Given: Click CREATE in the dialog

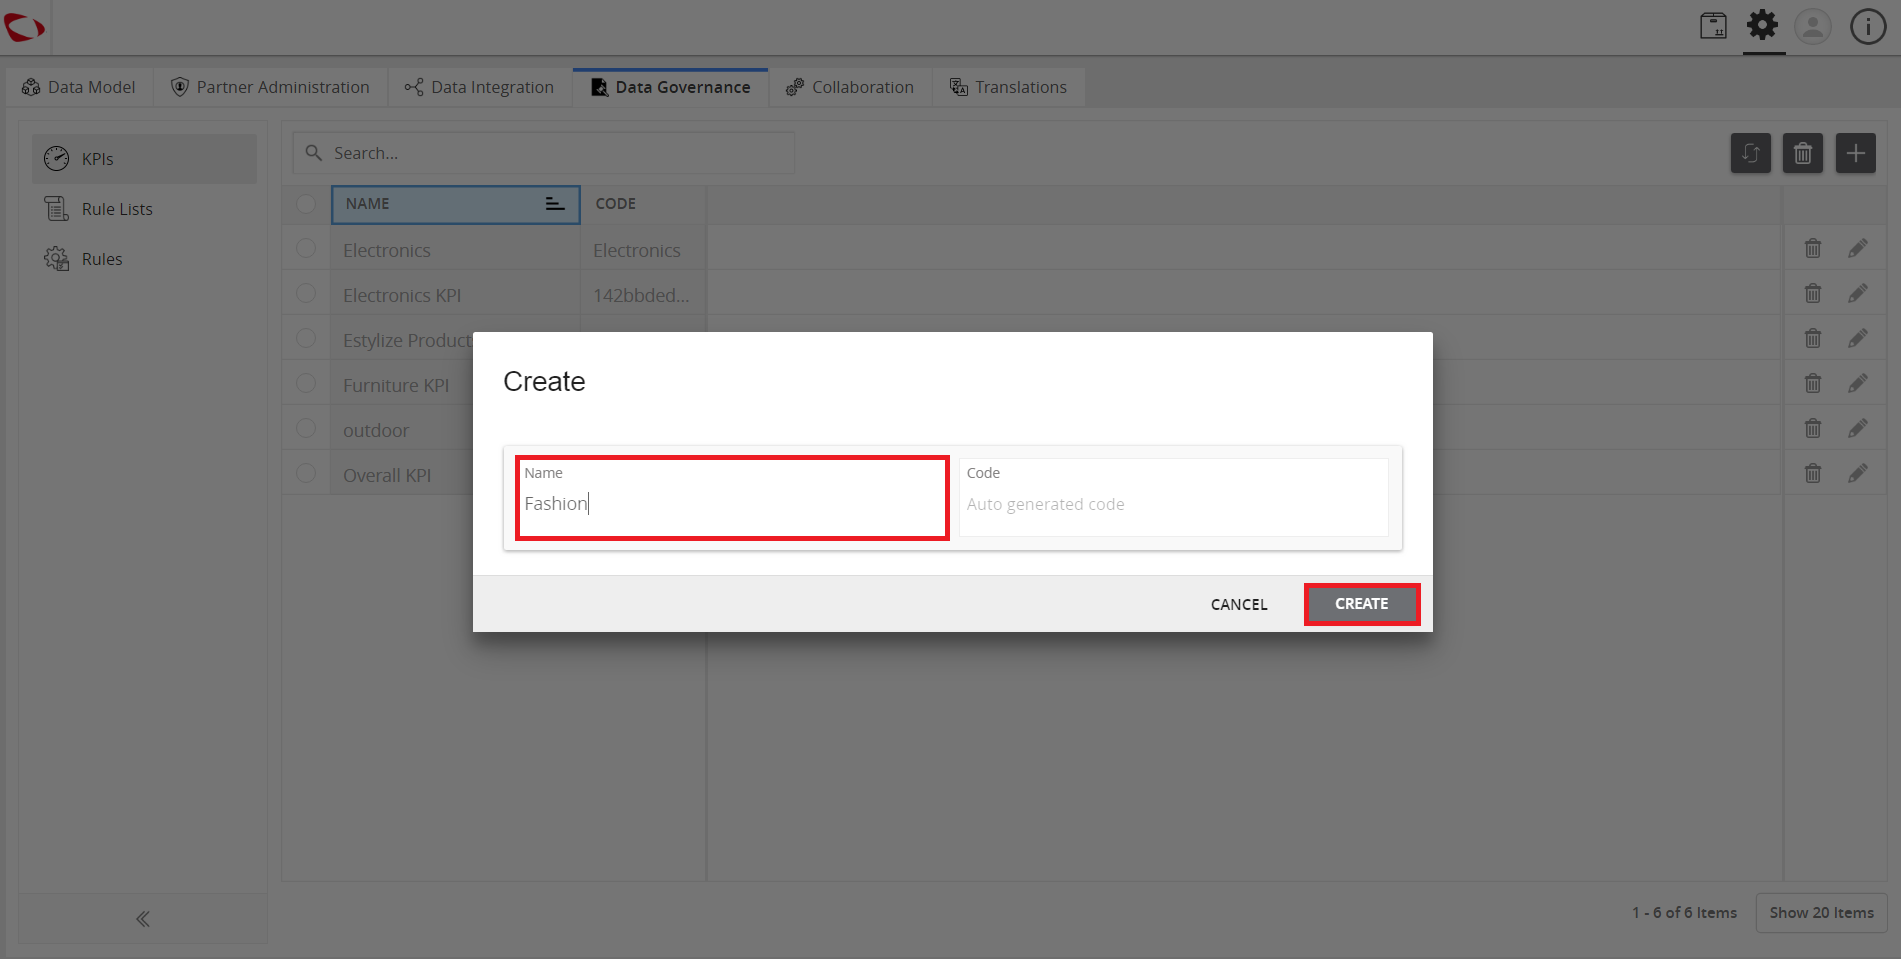Looking at the screenshot, I should 1362,604.
